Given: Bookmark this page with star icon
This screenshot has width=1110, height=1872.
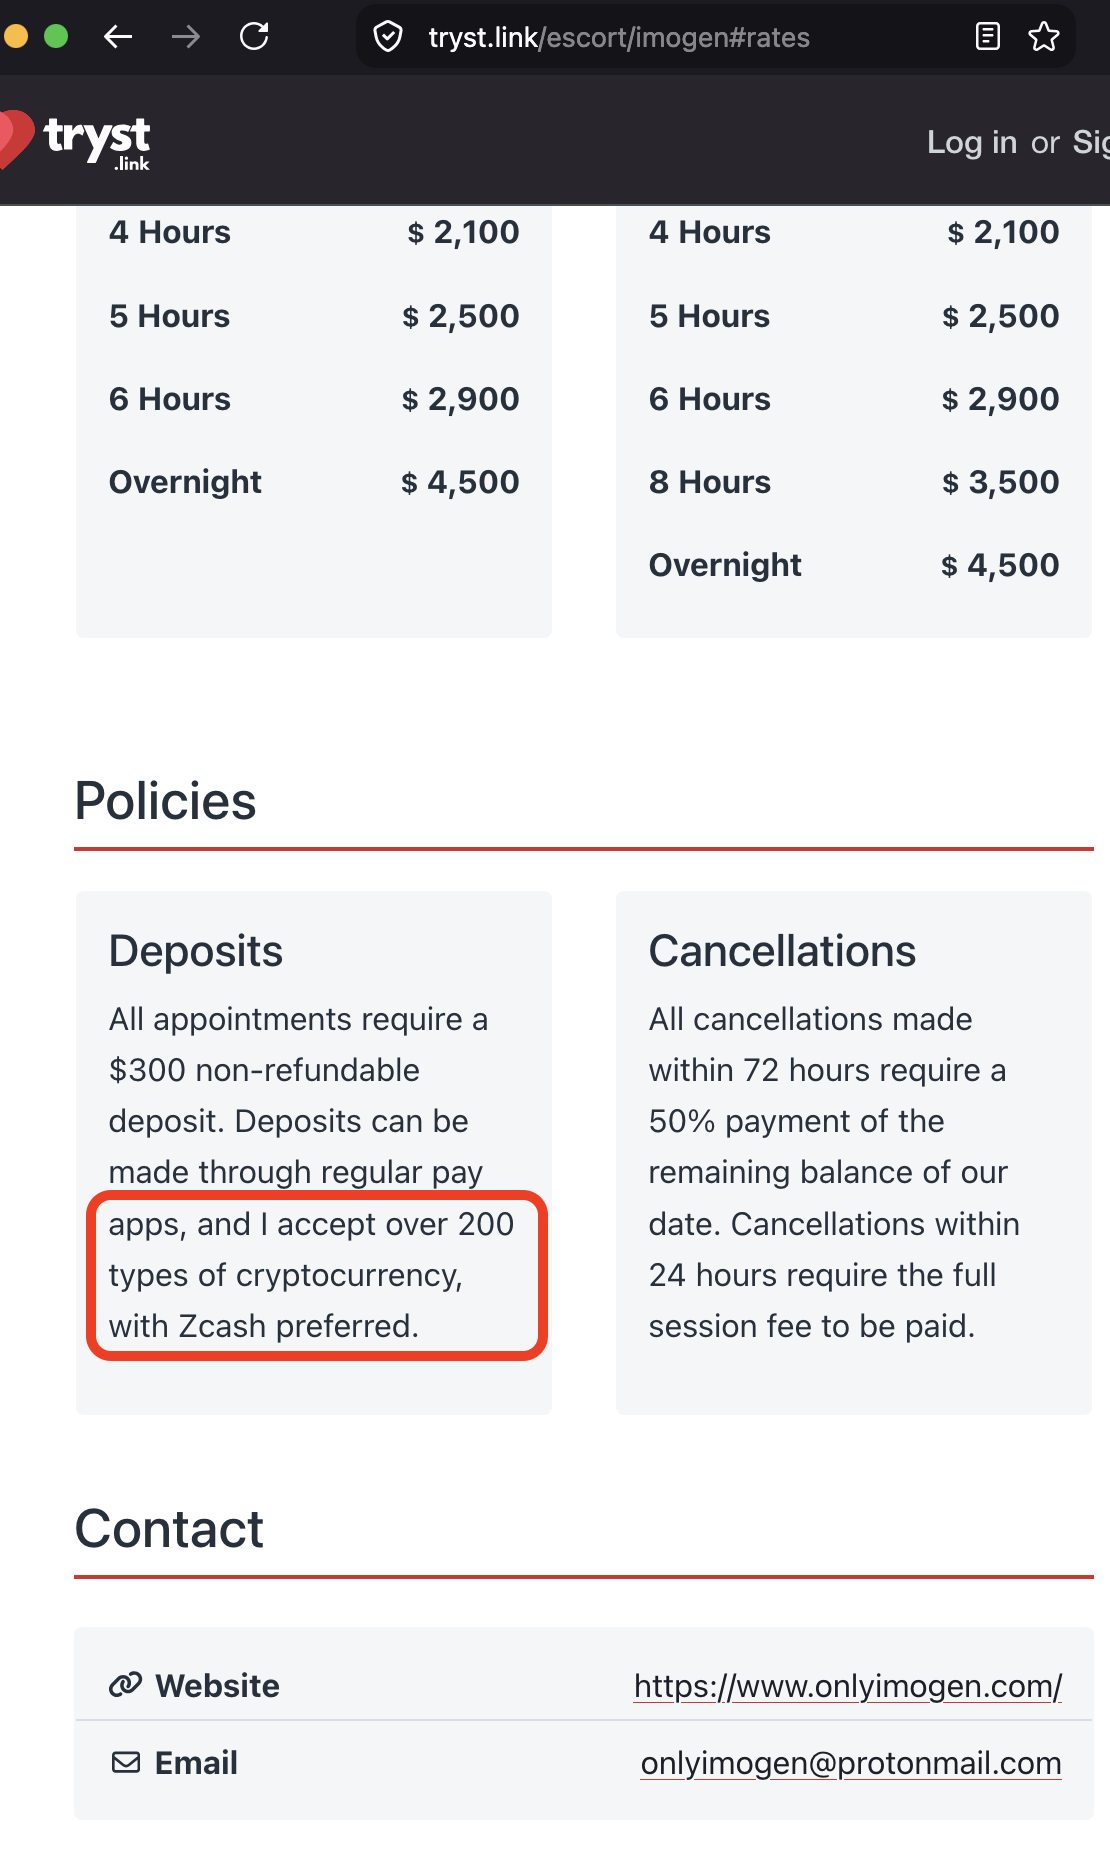Looking at the screenshot, I should click(1044, 37).
